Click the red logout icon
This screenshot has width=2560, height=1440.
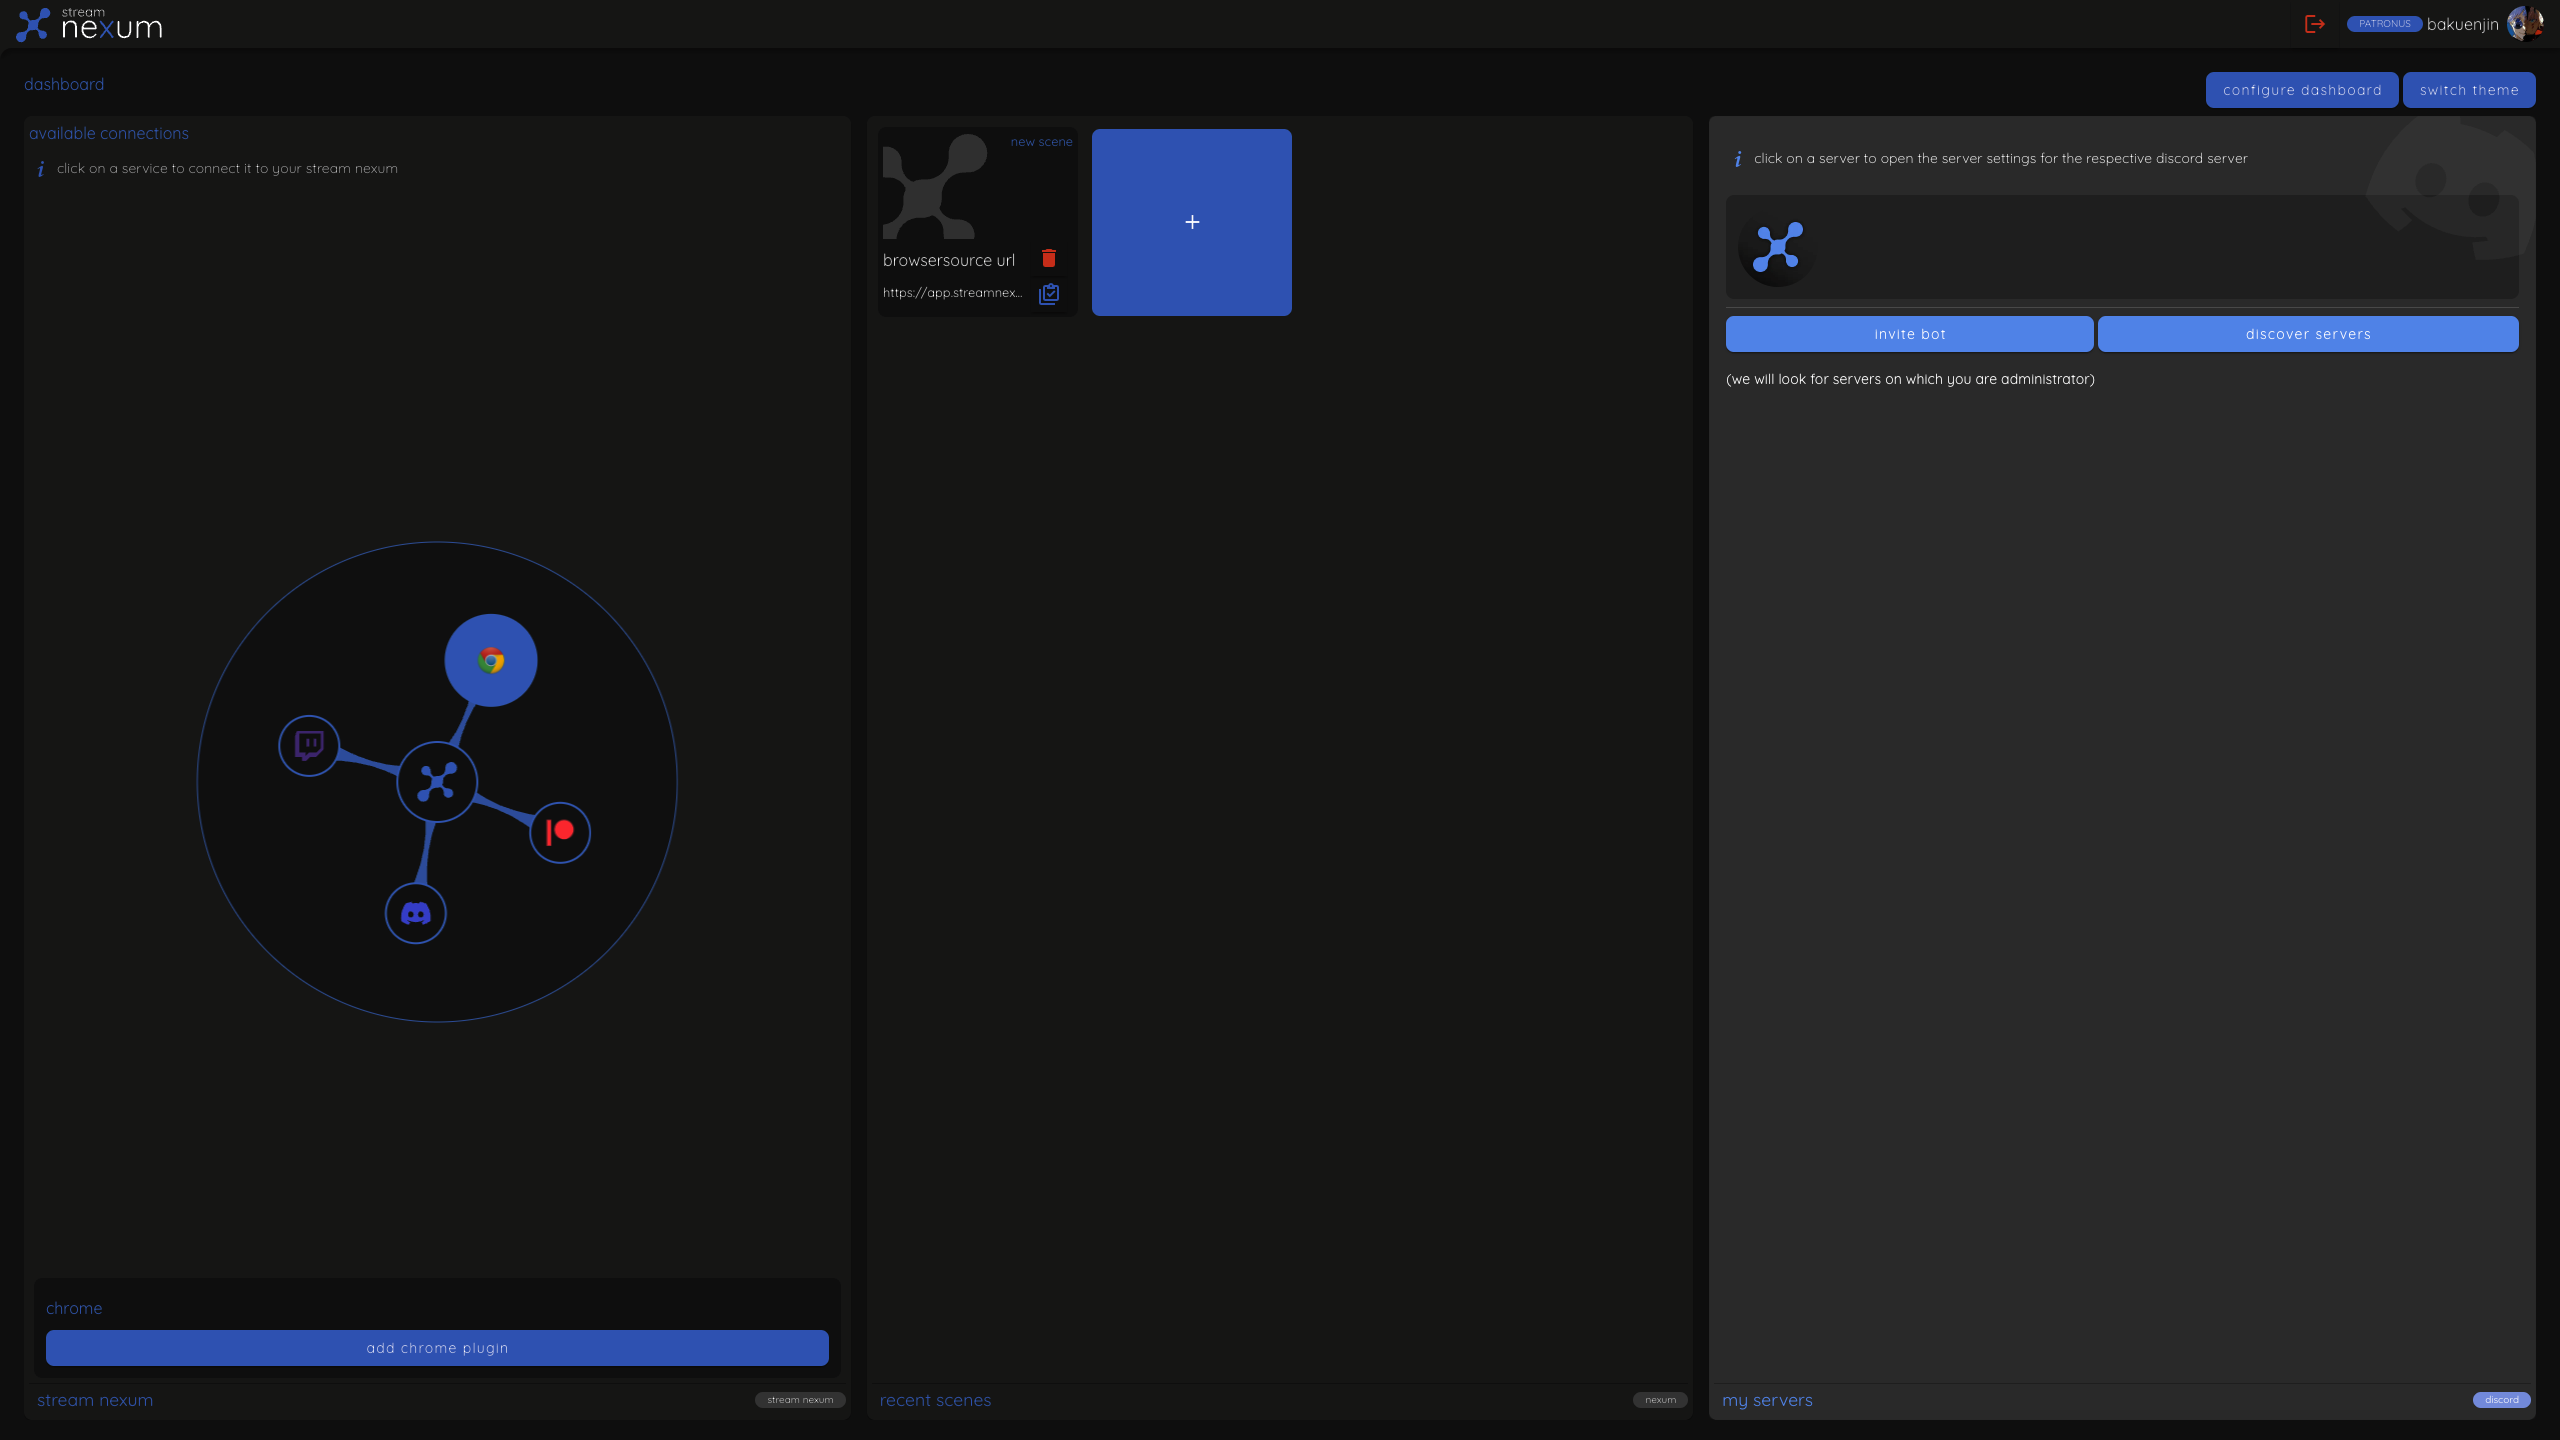pos(2314,24)
